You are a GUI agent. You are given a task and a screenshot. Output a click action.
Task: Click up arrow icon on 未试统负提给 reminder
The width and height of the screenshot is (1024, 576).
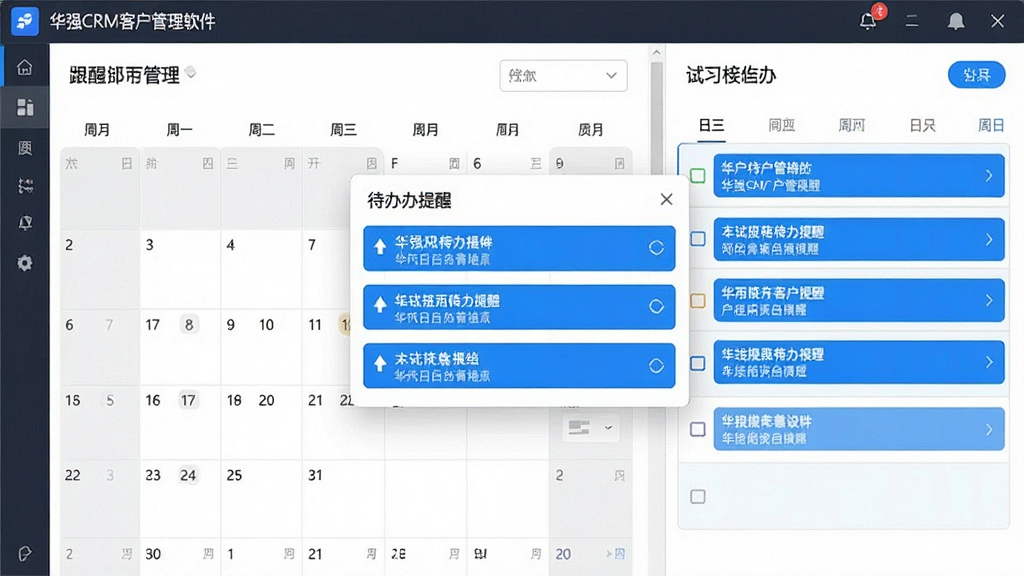[379, 364]
